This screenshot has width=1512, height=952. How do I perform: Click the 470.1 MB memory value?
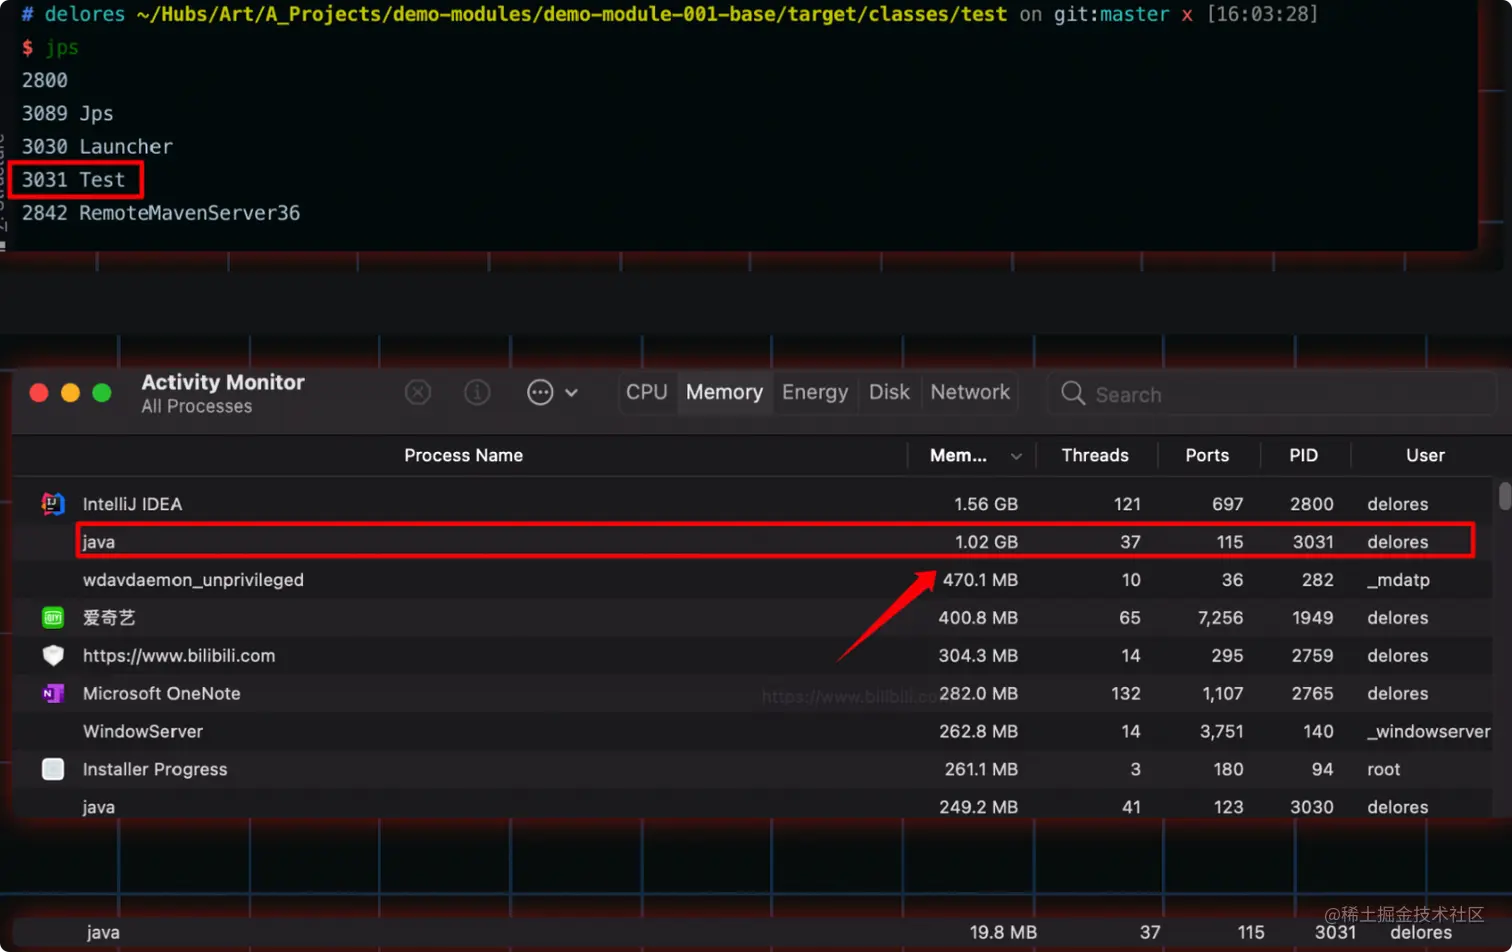(x=980, y=580)
